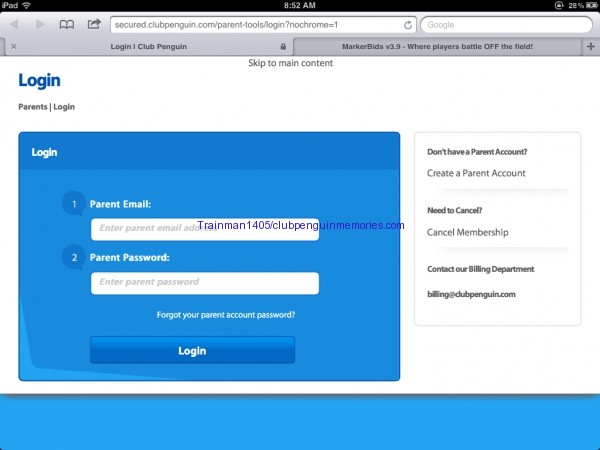
Task: Click Forgot your parent account password
Action: (x=225, y=315)
